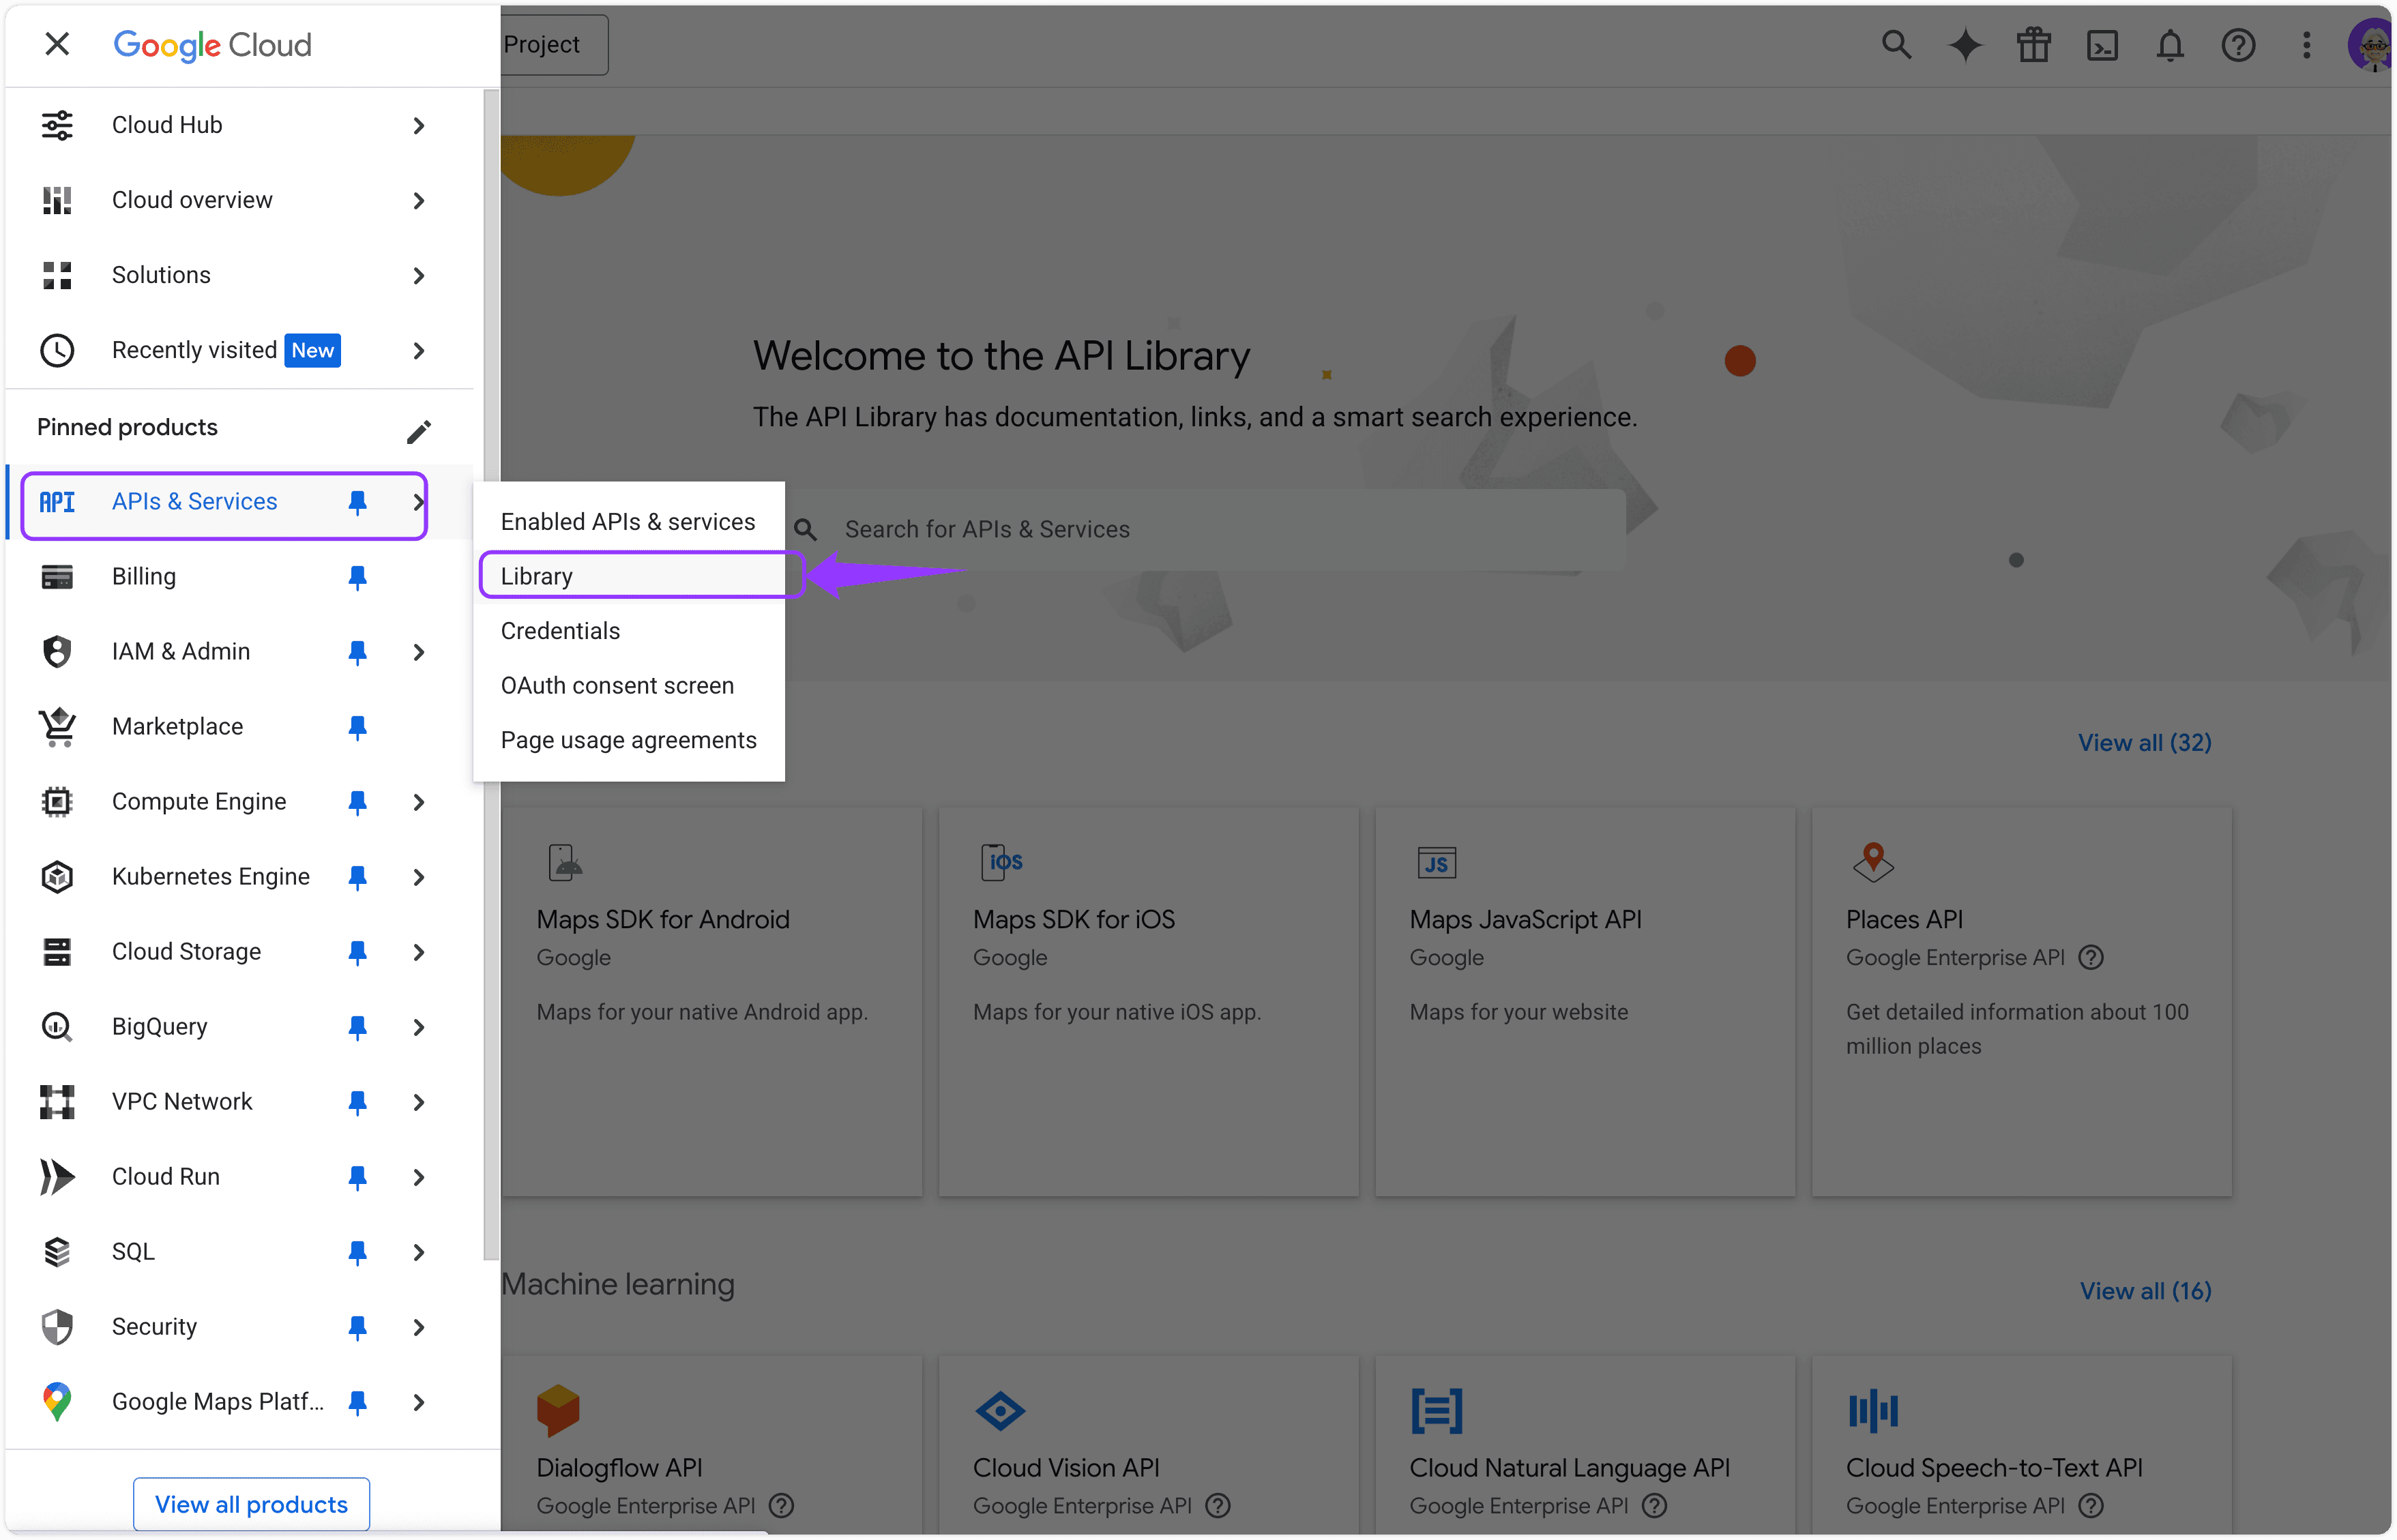Unpin Security from pinned products
The image size is (2397, 1540).
[358, 1327]
